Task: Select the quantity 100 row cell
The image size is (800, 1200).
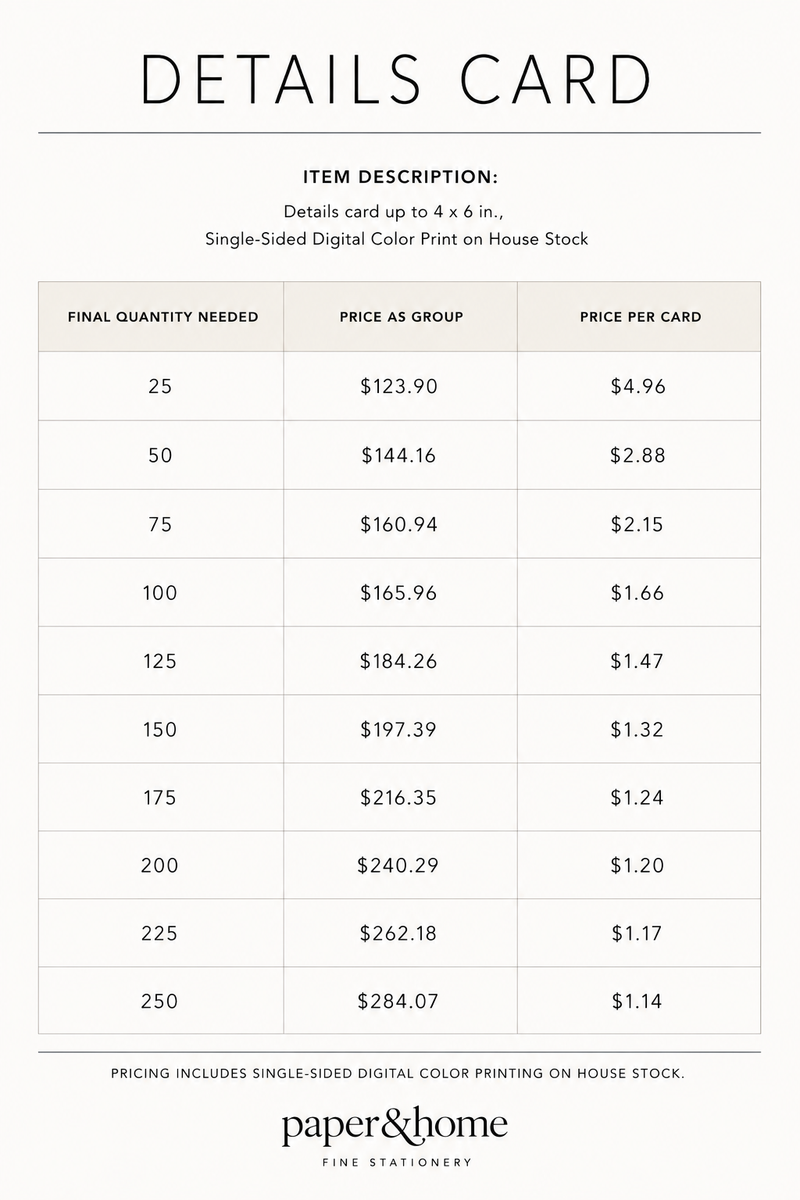Action: point(160,592)
